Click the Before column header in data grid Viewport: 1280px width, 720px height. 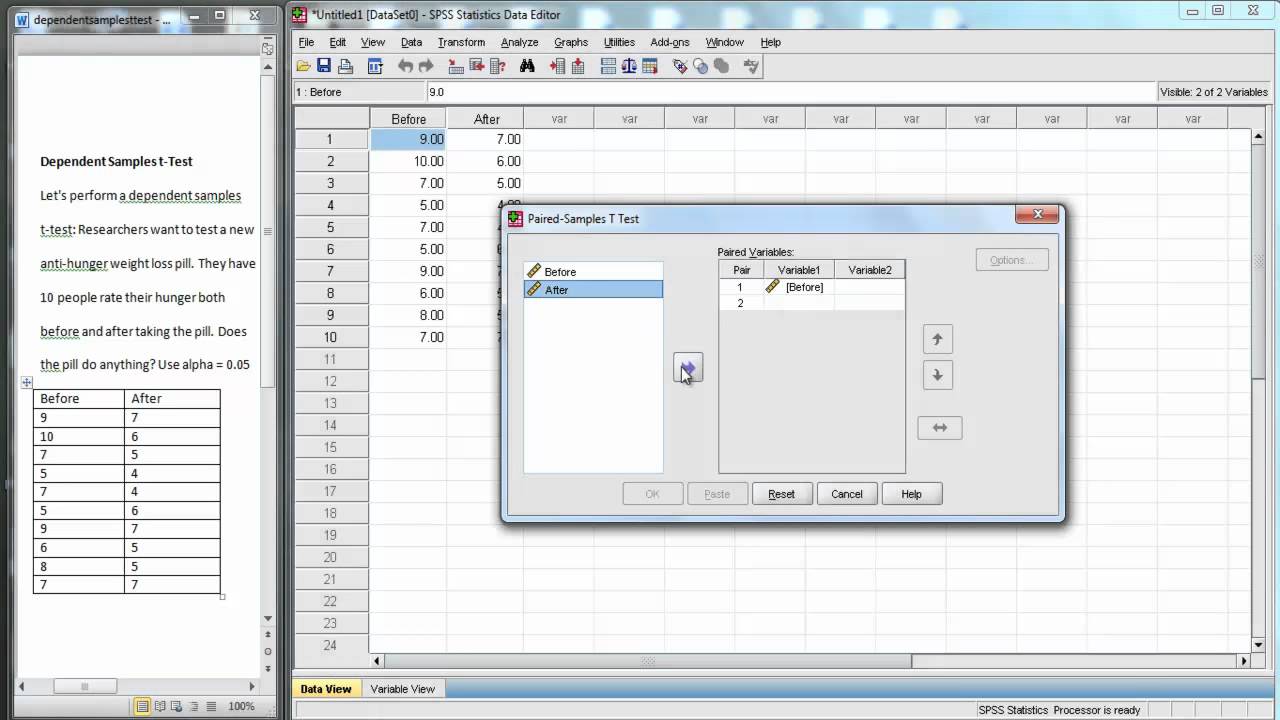coord(408,119)
